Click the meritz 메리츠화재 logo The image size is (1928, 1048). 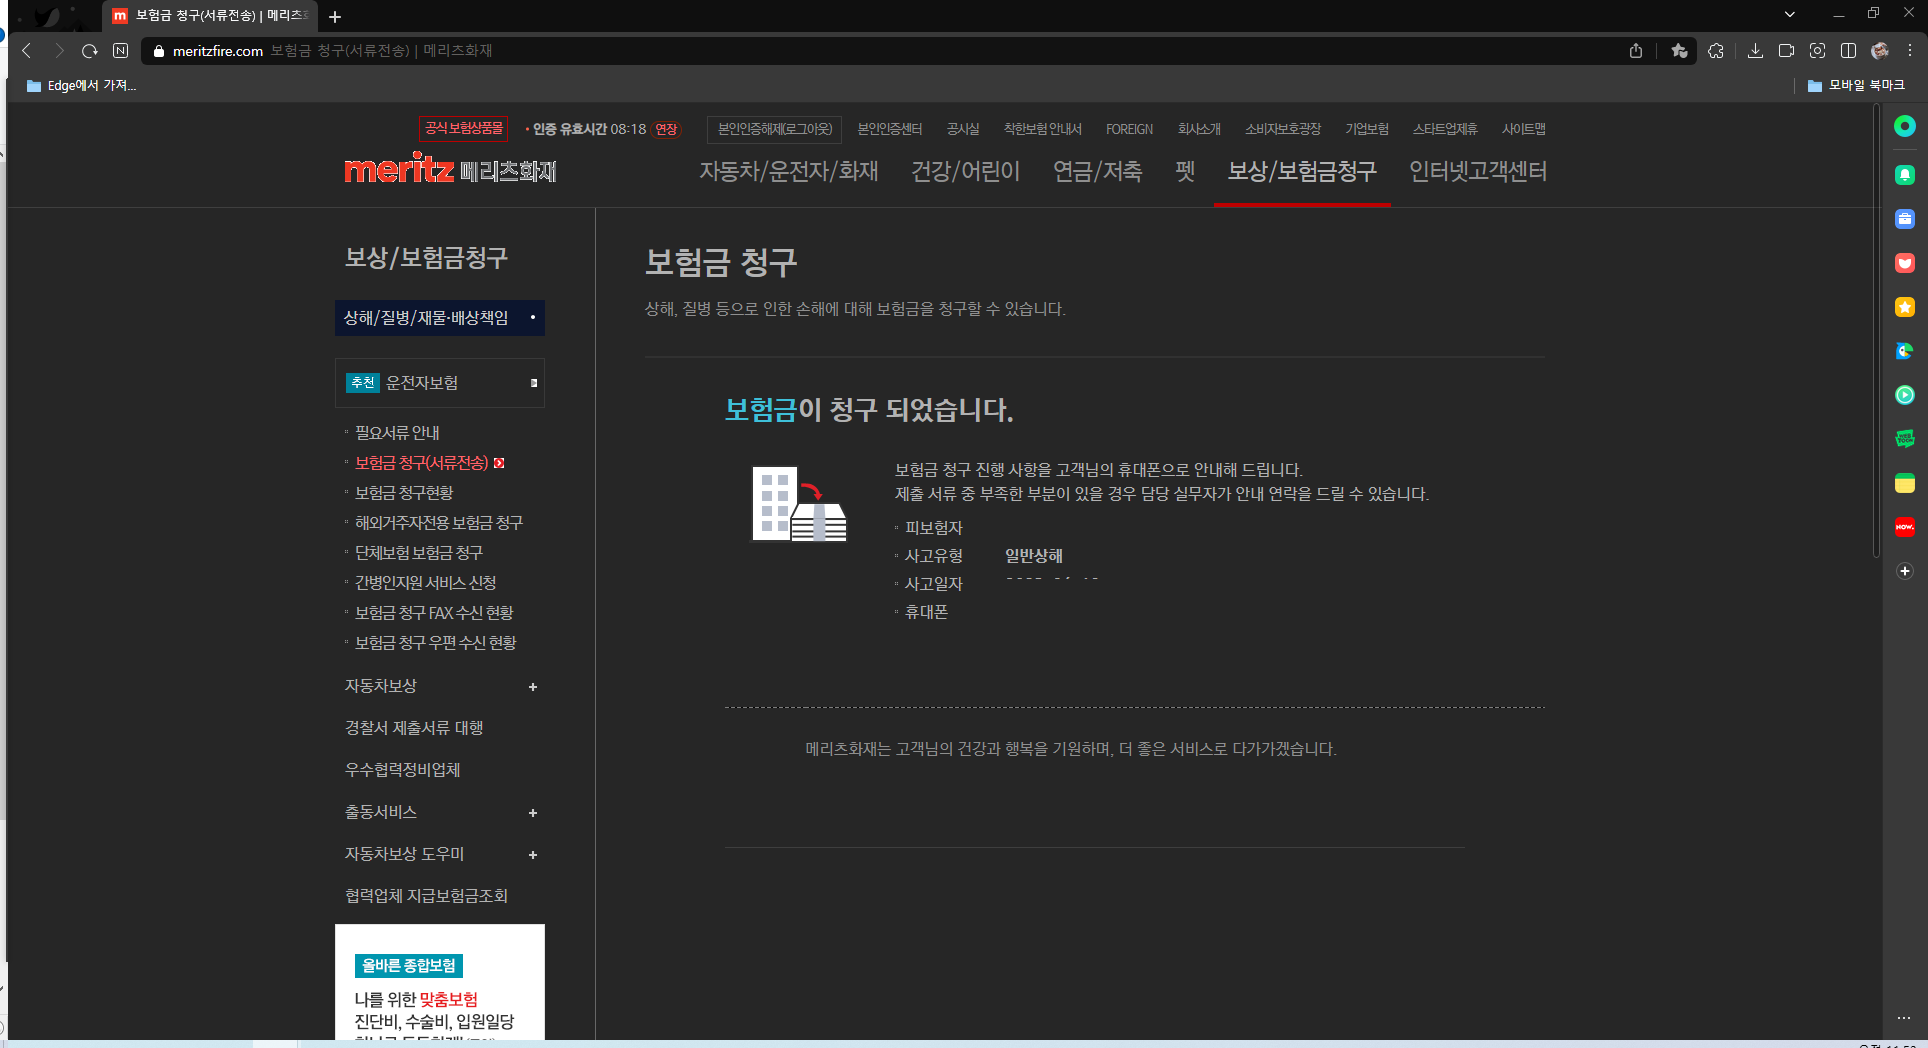tap(450, 170)
